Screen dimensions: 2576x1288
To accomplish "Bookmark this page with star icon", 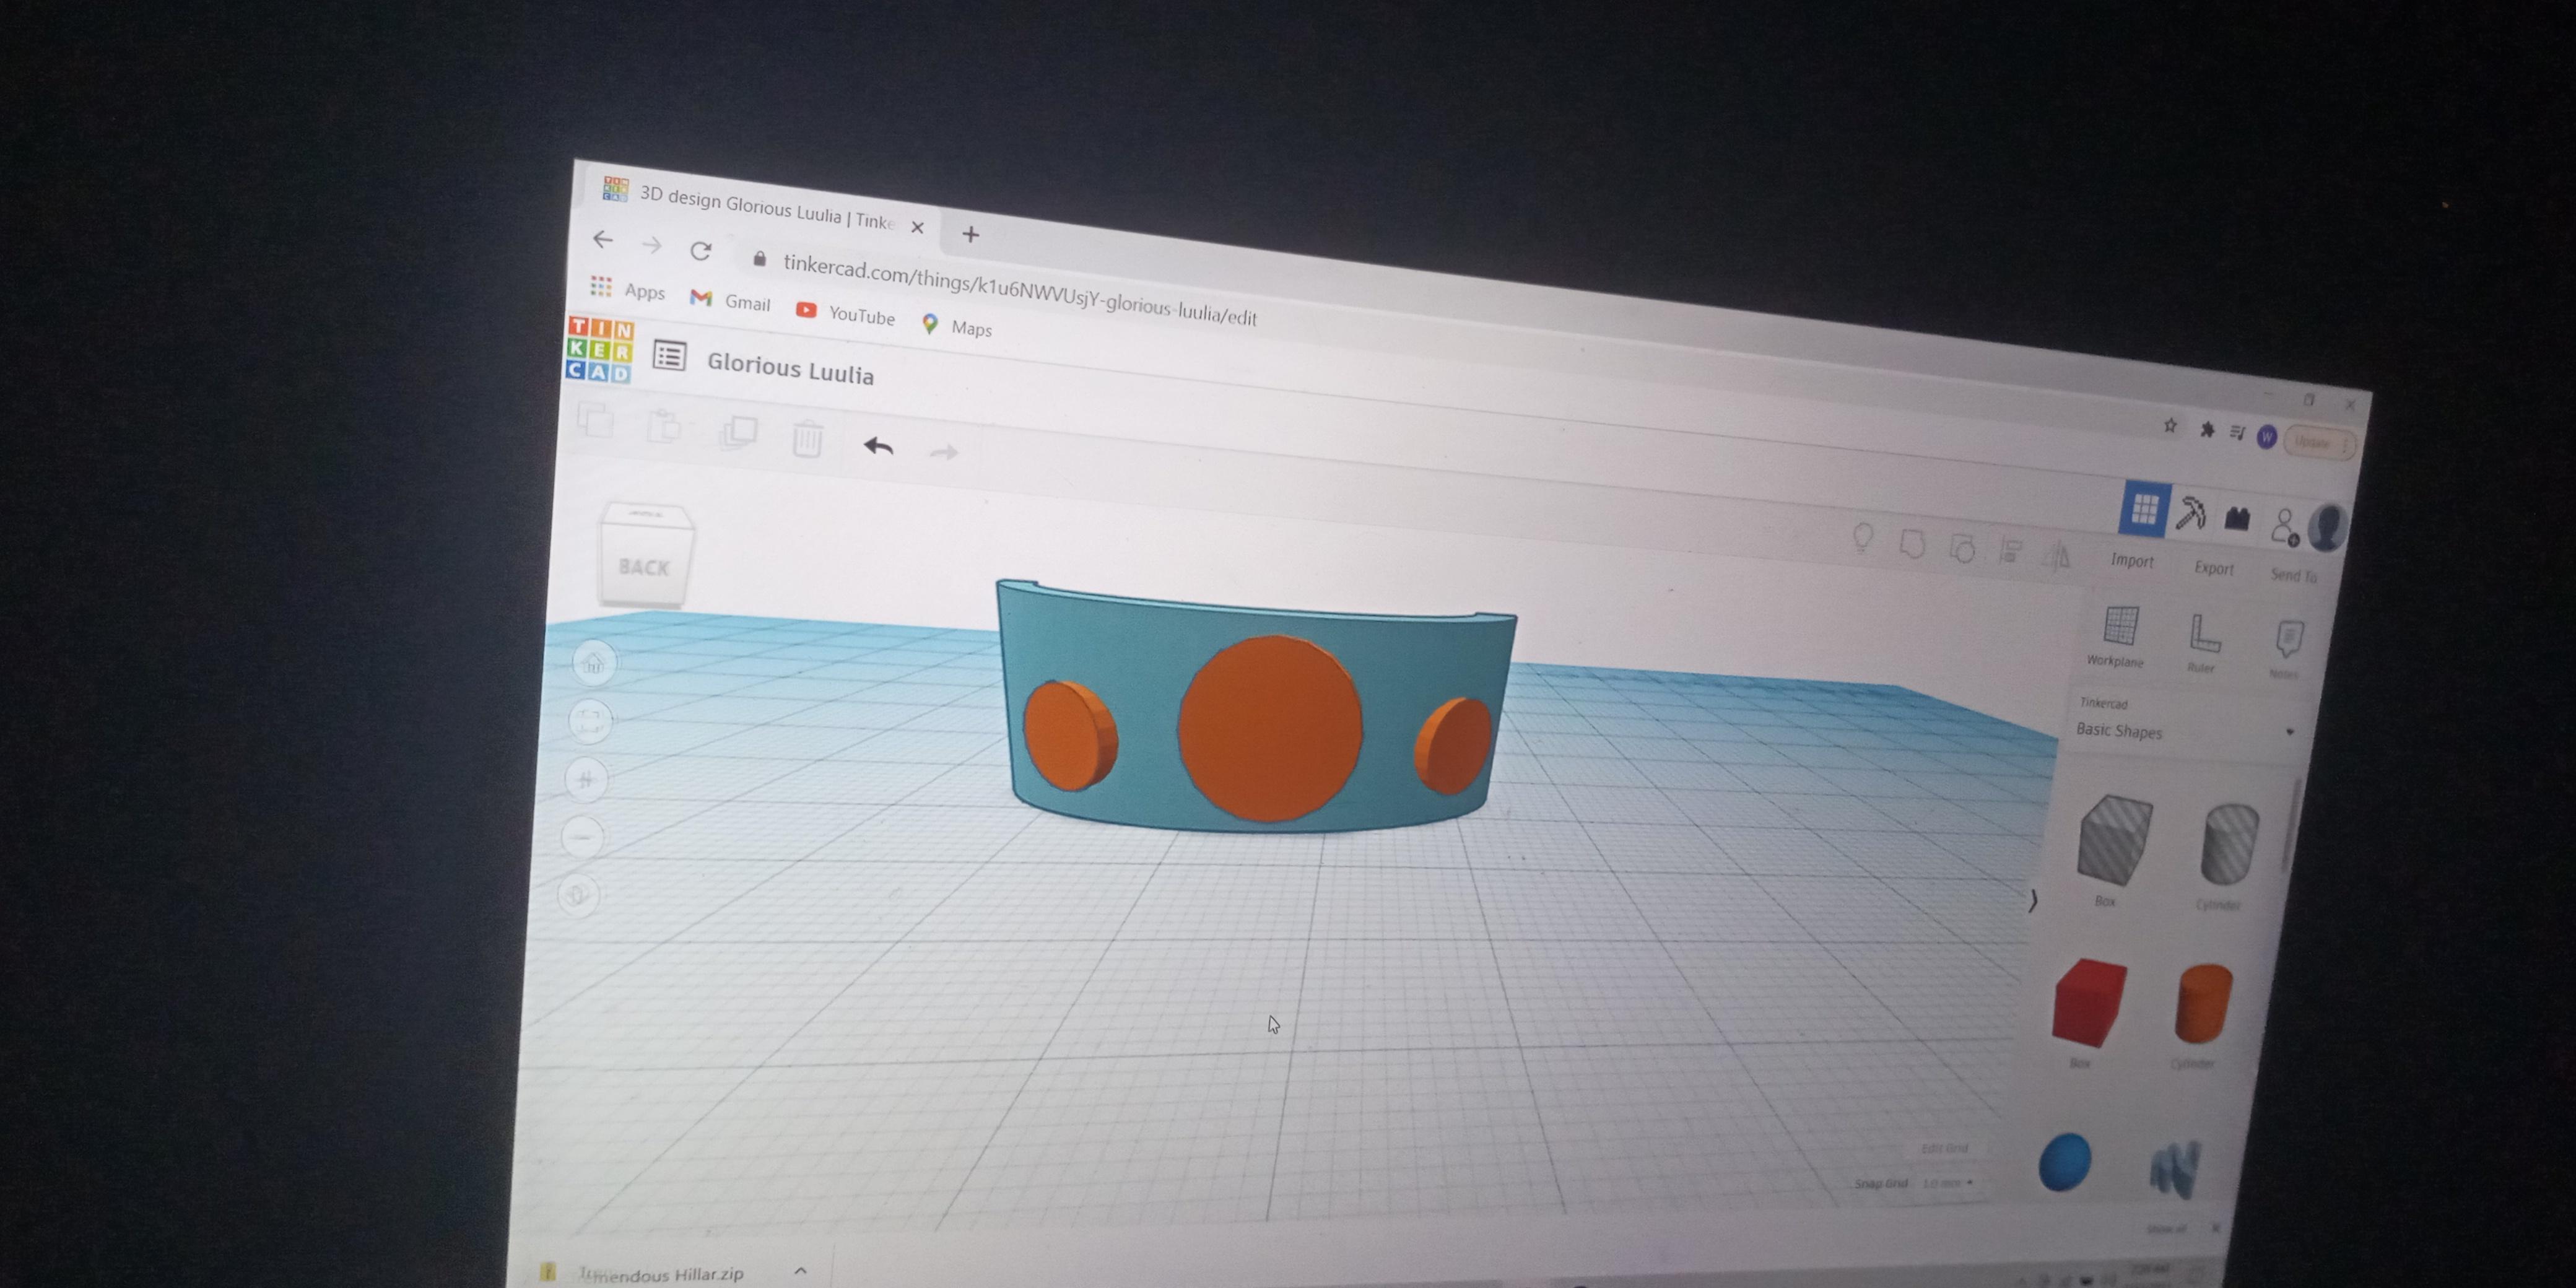I will click(2170, 425).
